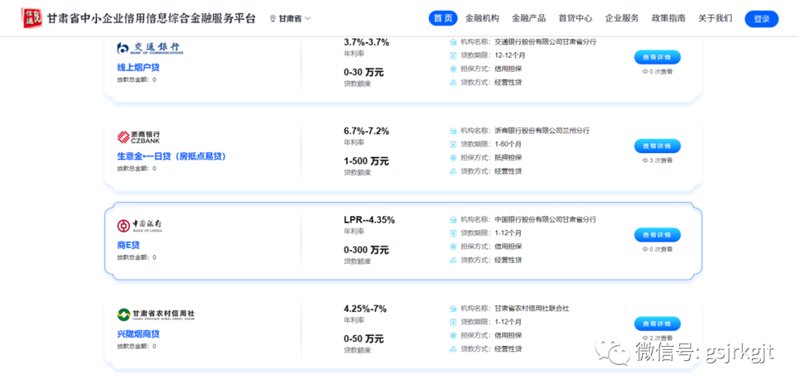Click 查看详情 for 商E贷
Screen dimensions: 800x389
coord(657,235)
